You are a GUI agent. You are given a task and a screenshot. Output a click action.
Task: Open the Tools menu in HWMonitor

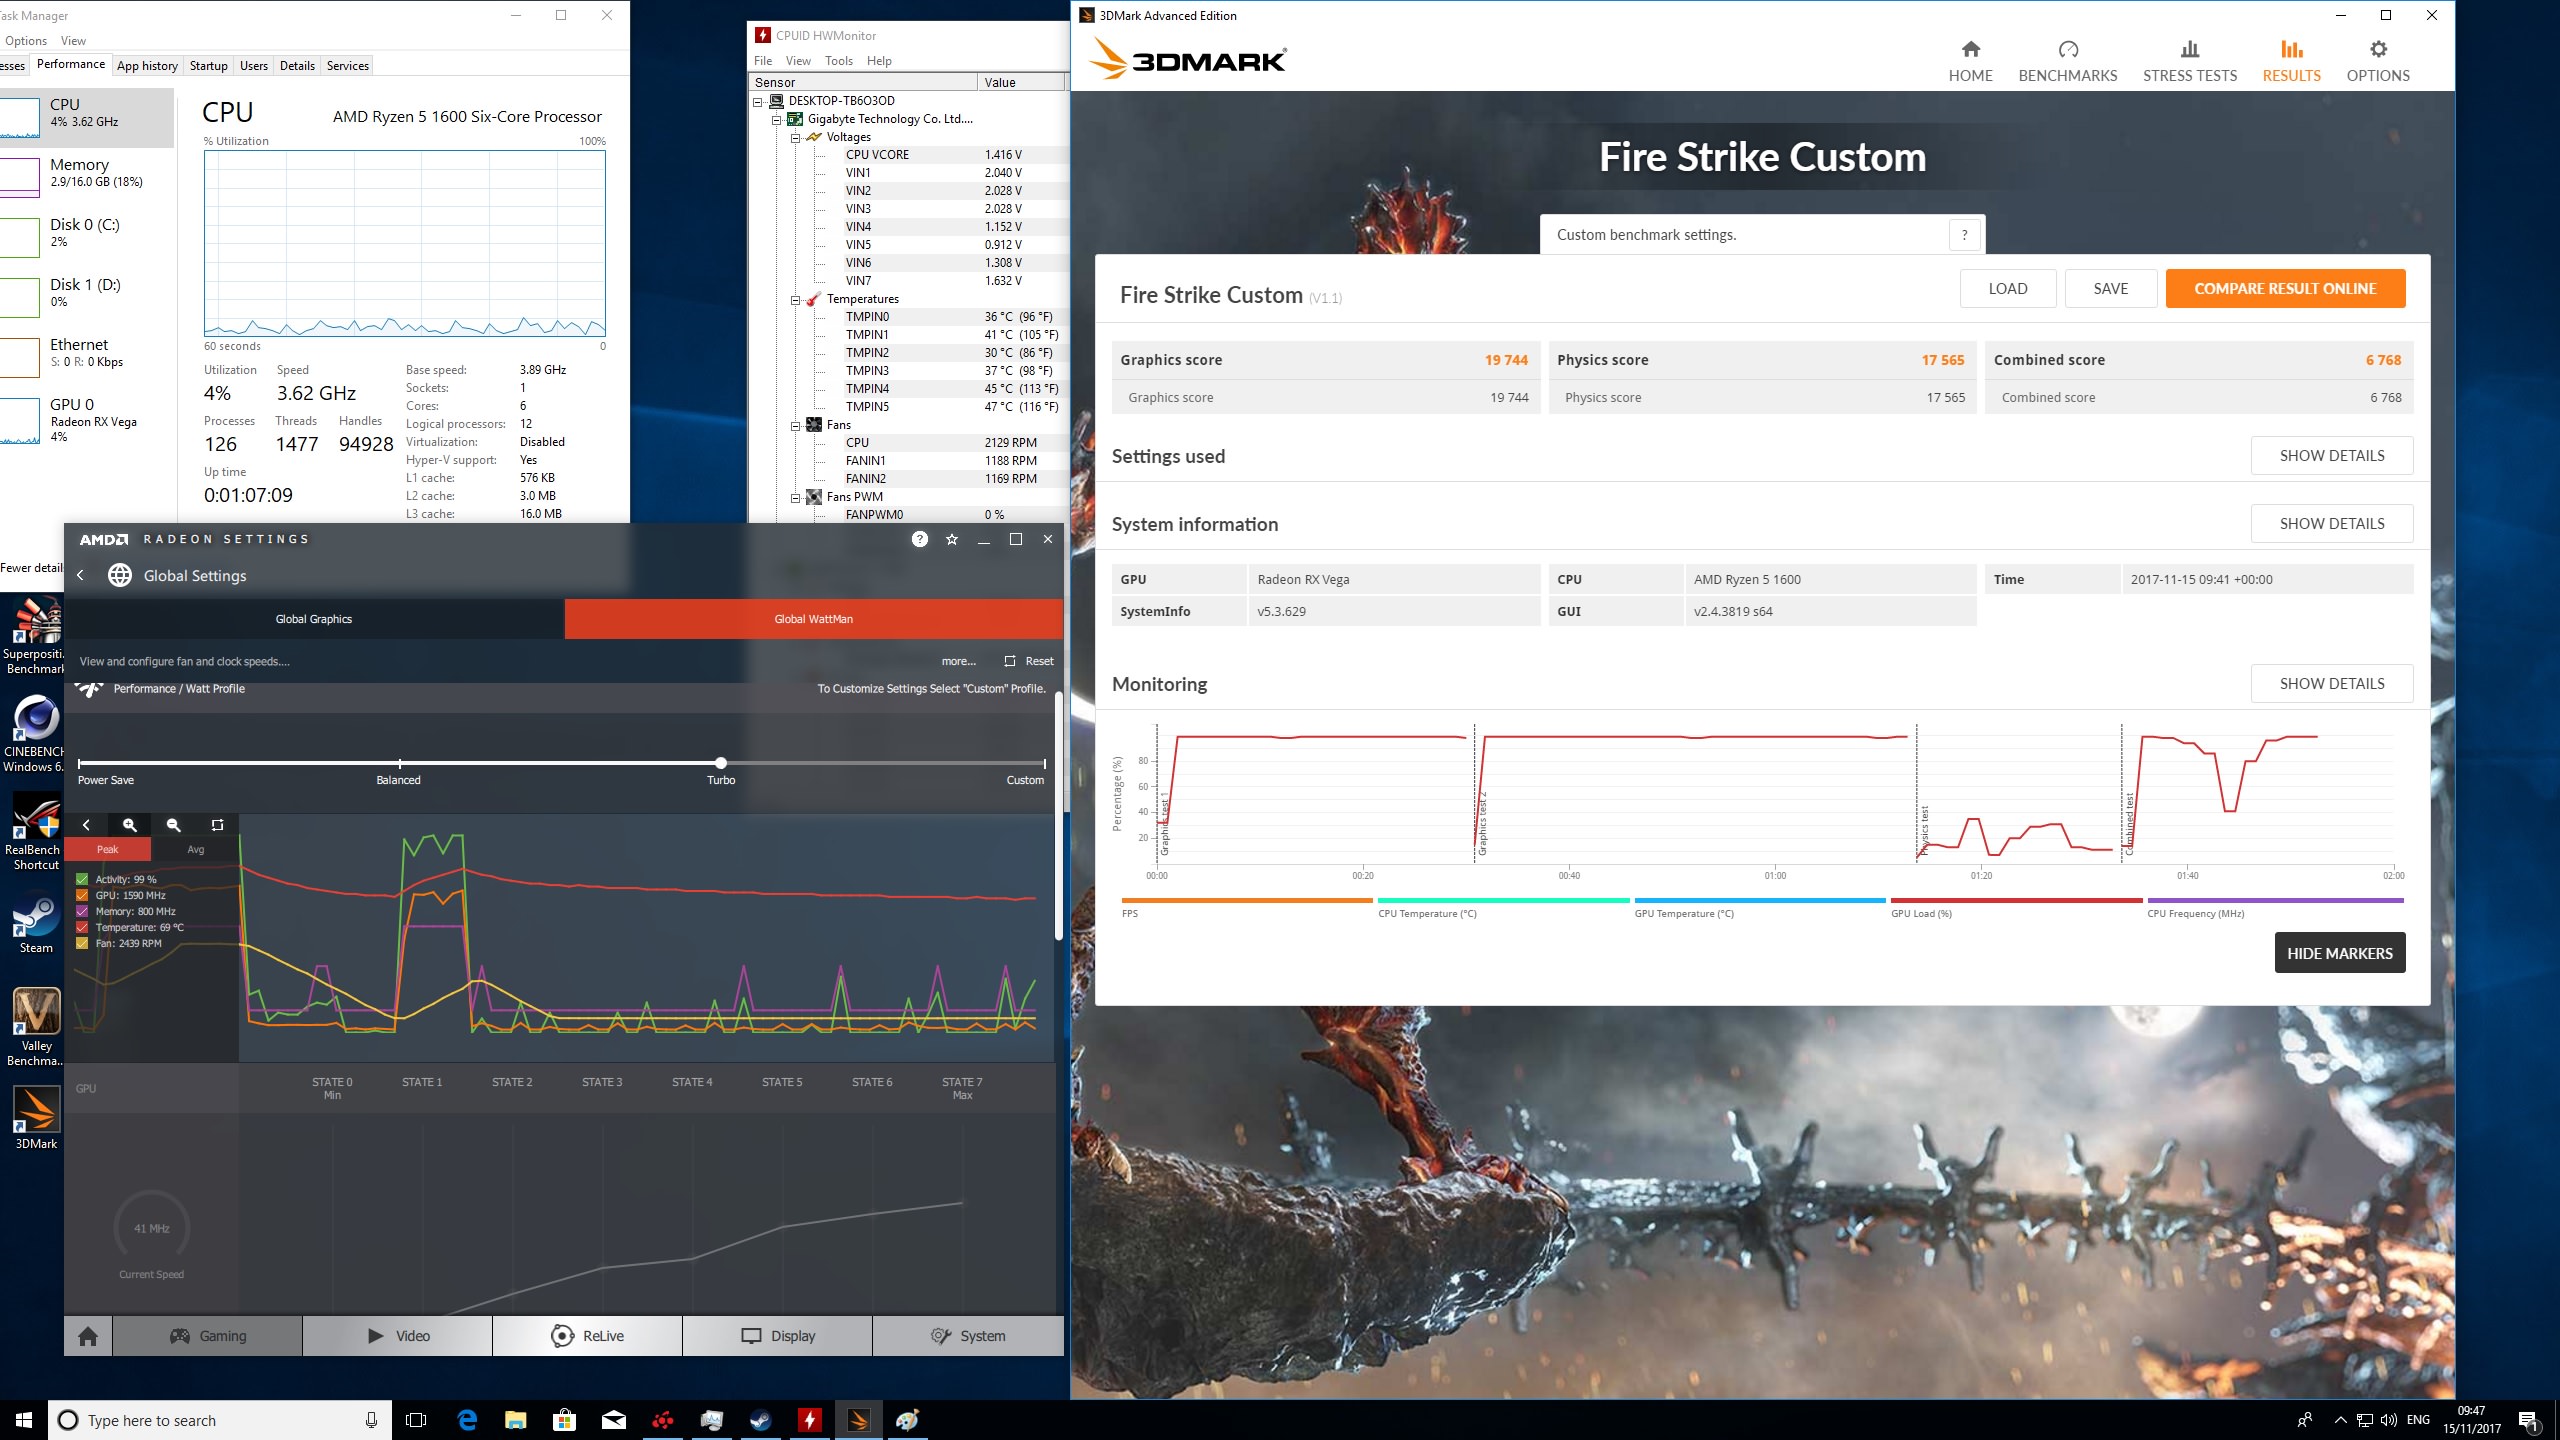coord(838,61)
